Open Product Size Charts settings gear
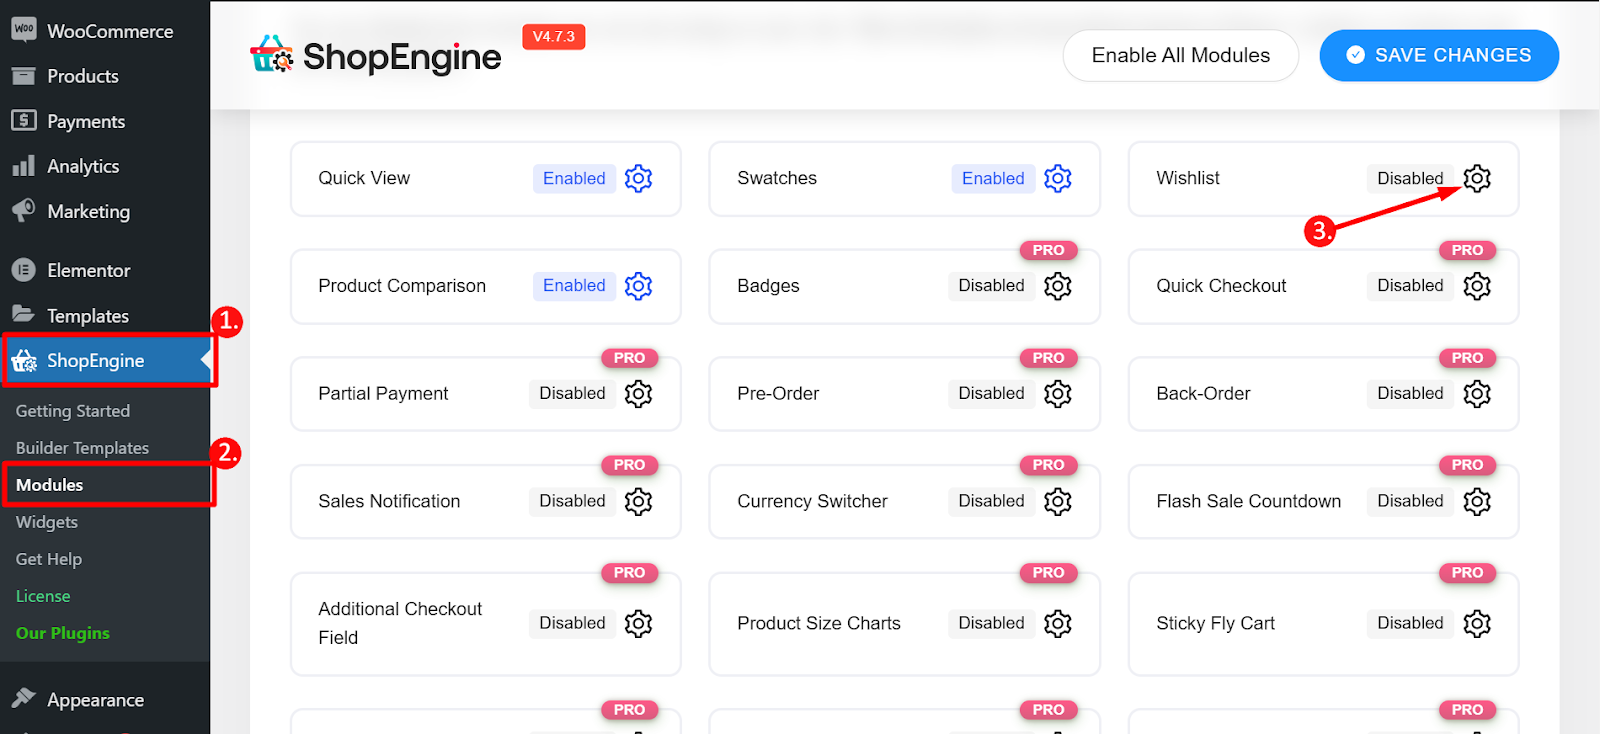1600x734 pixels. (1057, 623)
